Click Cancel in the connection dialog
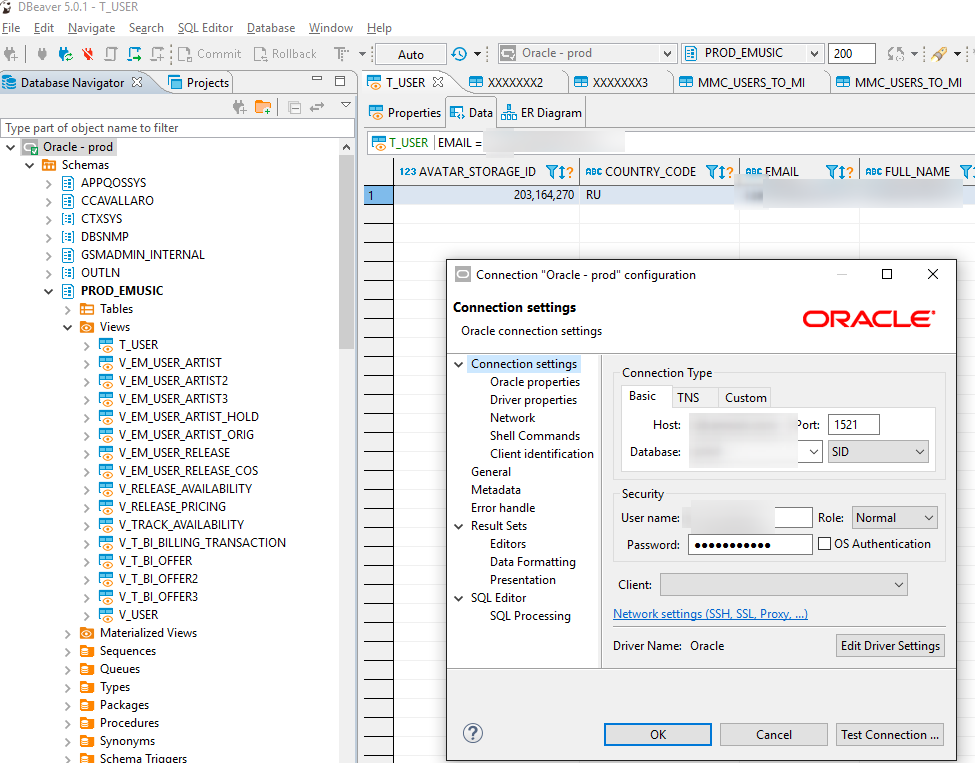This screenshot has width=975, height=763. coord(774,734)
